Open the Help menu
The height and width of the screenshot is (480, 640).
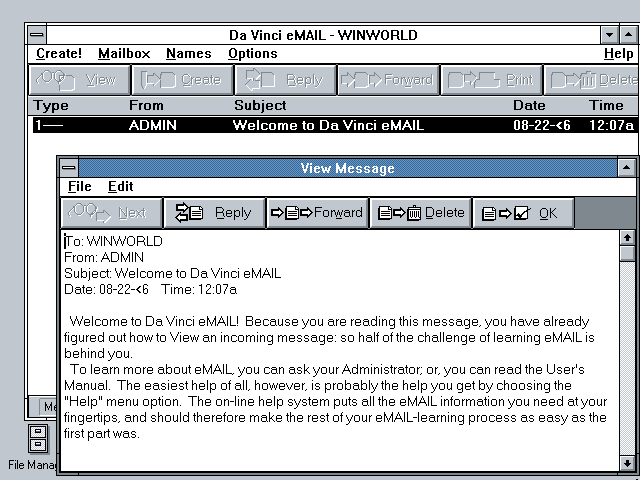tap(618, 53)
